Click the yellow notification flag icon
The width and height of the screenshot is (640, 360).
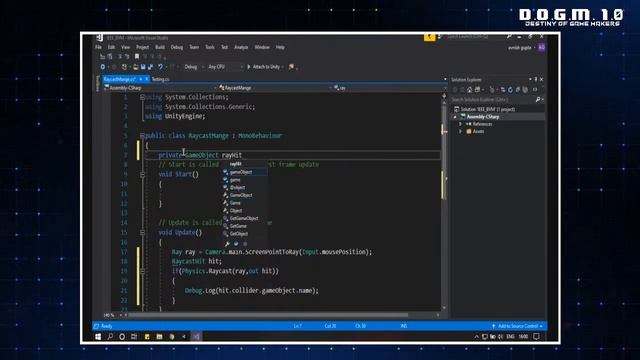pos(429,37)
